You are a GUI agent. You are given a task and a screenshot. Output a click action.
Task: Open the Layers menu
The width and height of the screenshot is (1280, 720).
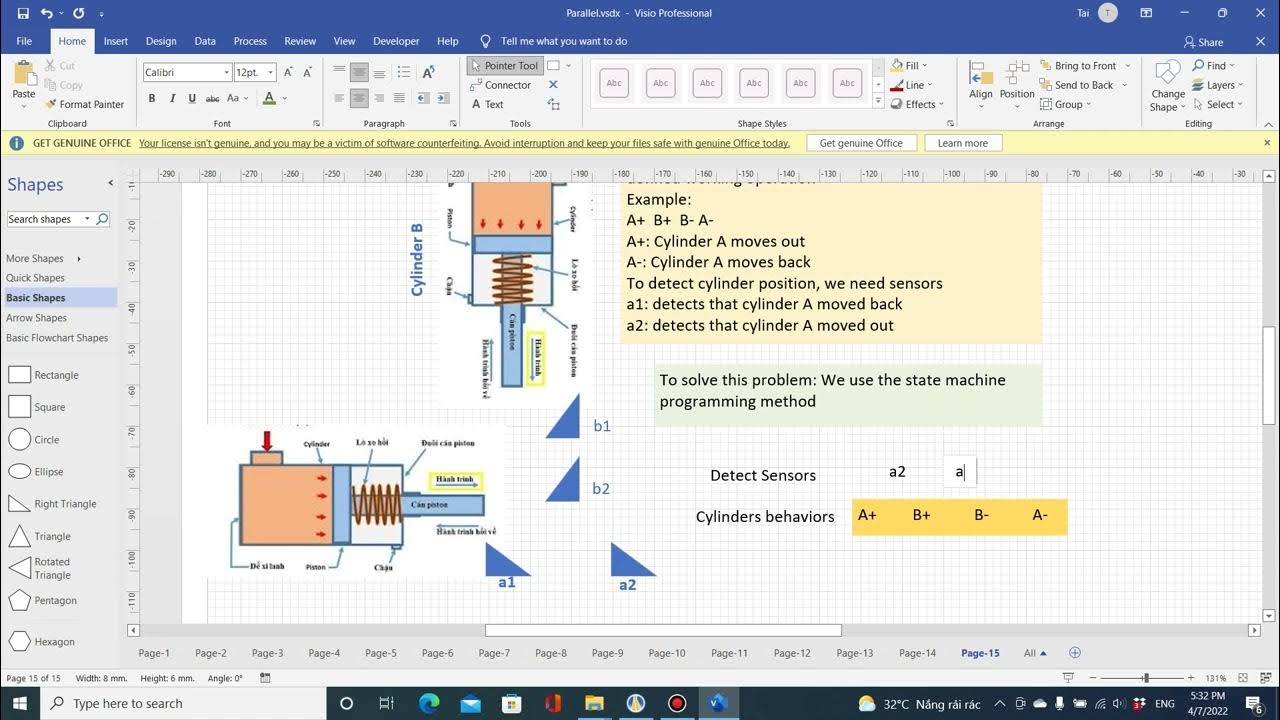point(1219,85)
